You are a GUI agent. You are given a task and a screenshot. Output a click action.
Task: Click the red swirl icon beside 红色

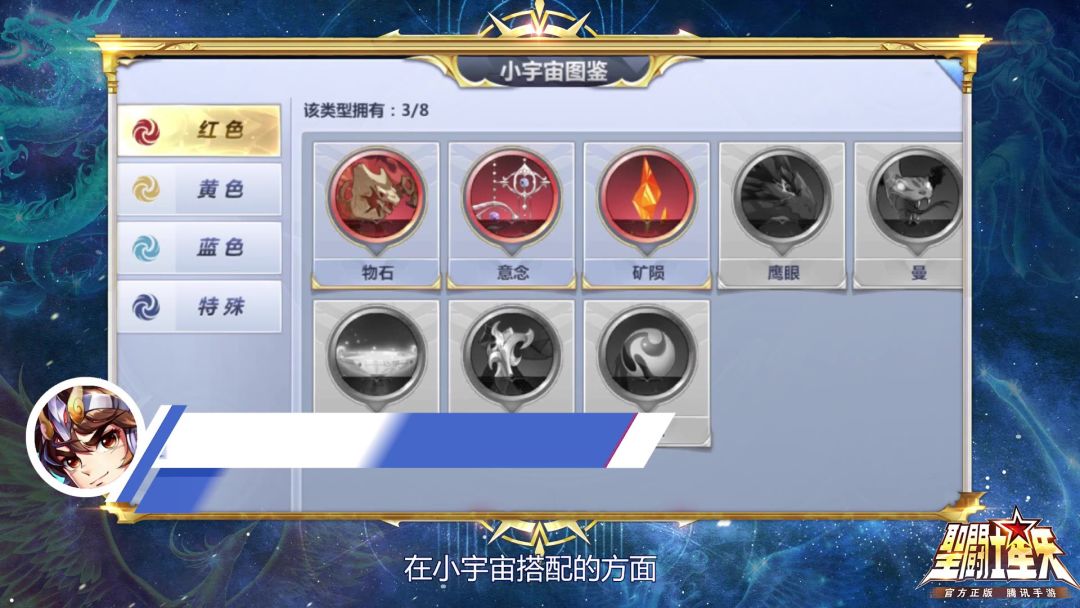point(146,131)
